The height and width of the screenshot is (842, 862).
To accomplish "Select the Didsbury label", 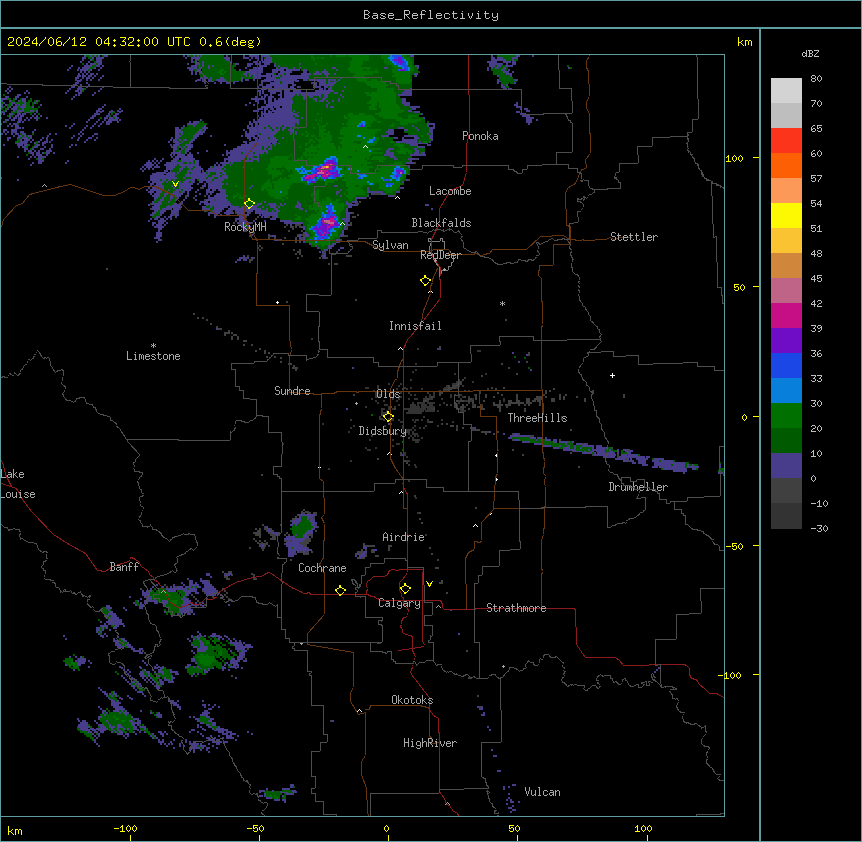I will pyautogui.click(x=382, y=431).
